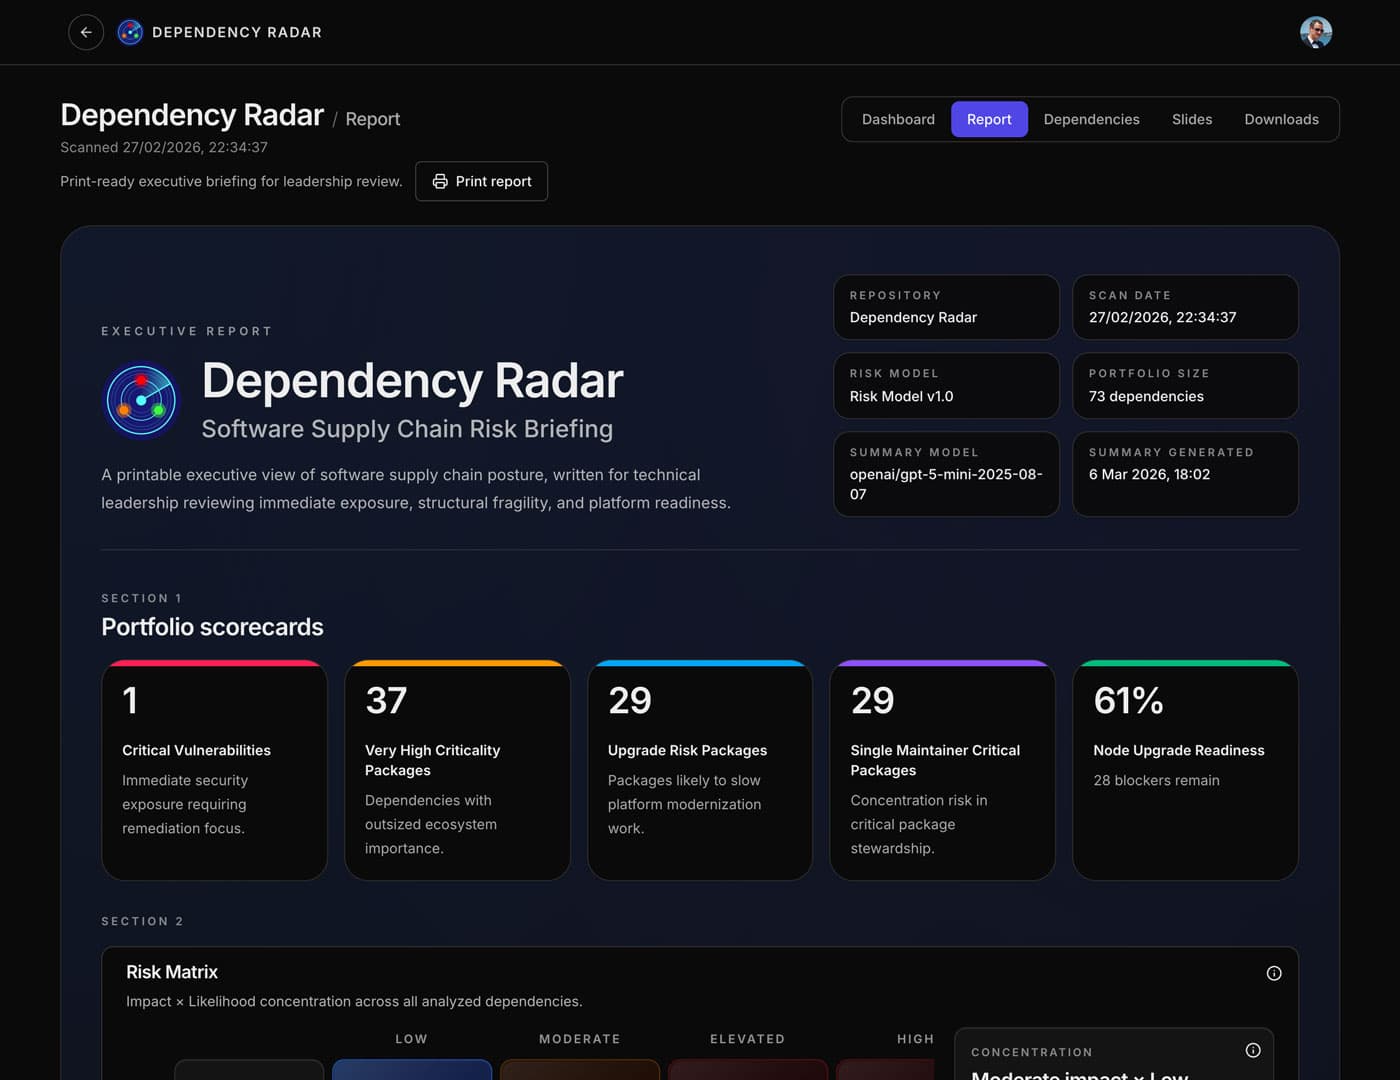Image resolution: width=1400 pixels, height=1080 pixels.
Task: Click the printer icon on the Print report button
Action: [439, 181]
